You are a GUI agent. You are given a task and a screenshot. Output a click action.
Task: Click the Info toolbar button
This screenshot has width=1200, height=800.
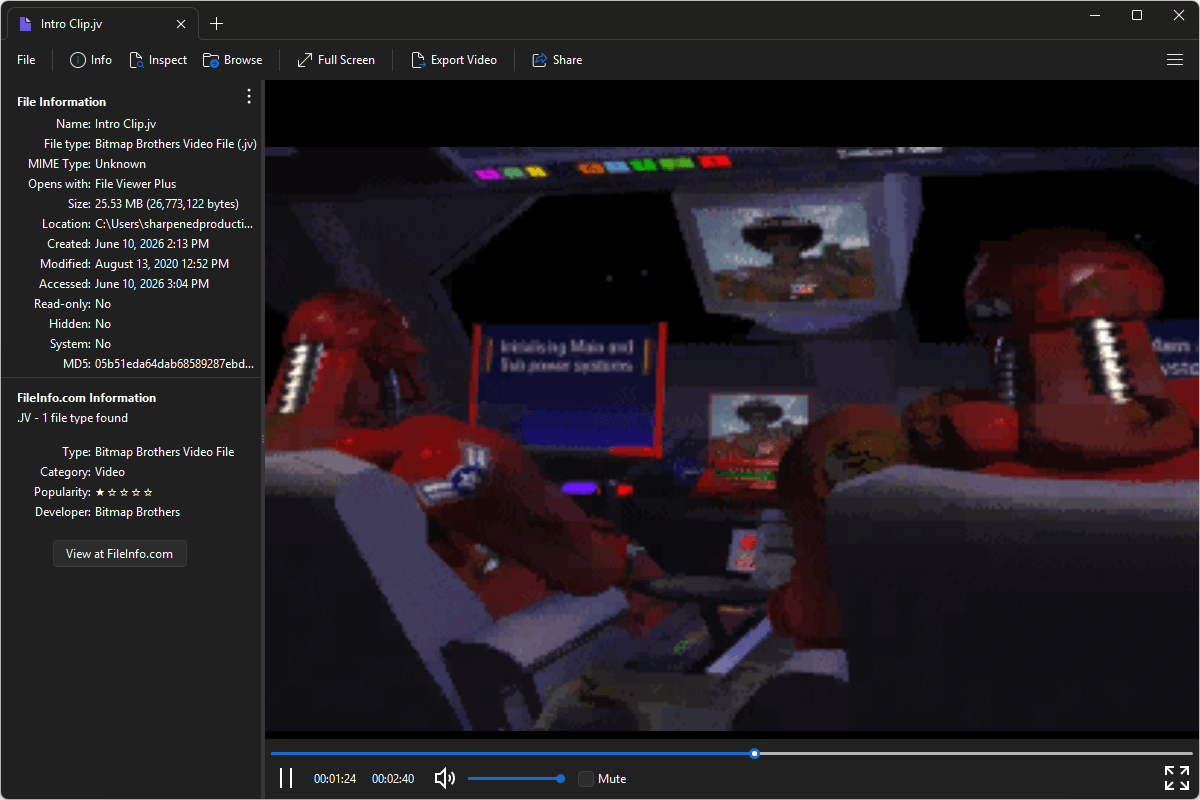coord(91,60)
